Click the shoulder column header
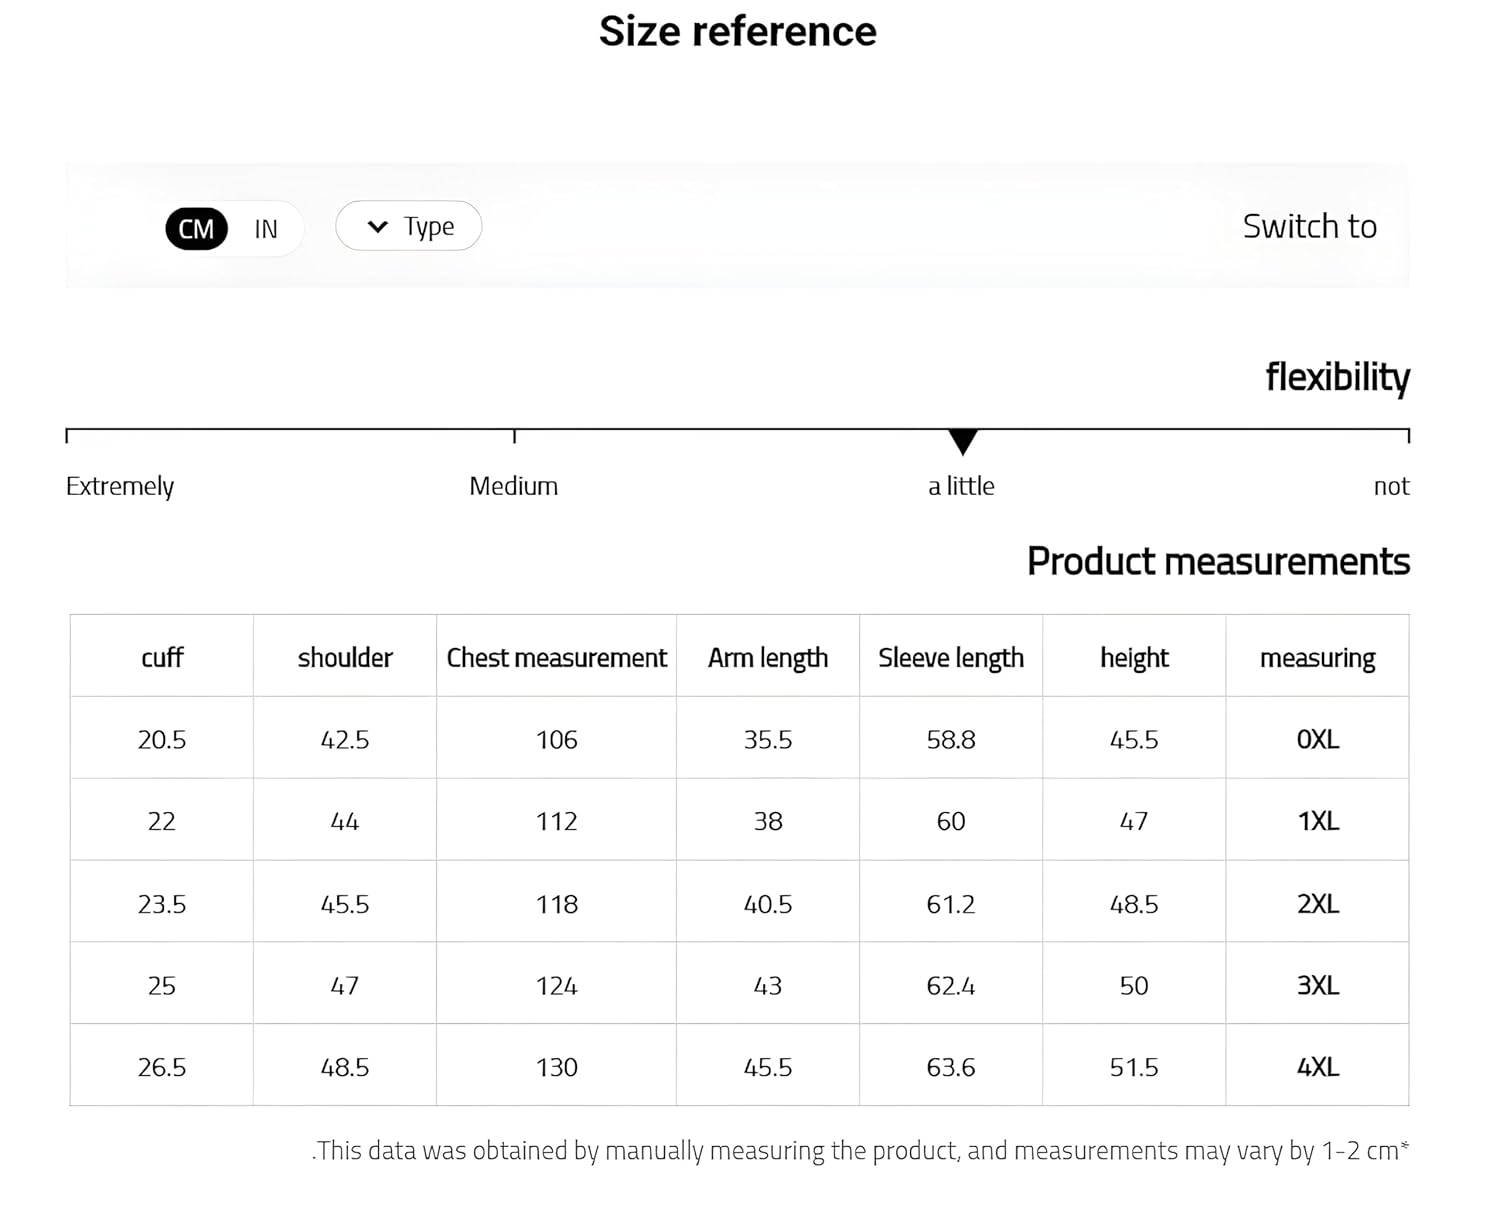1500x1215 pixels. [345, 657]
